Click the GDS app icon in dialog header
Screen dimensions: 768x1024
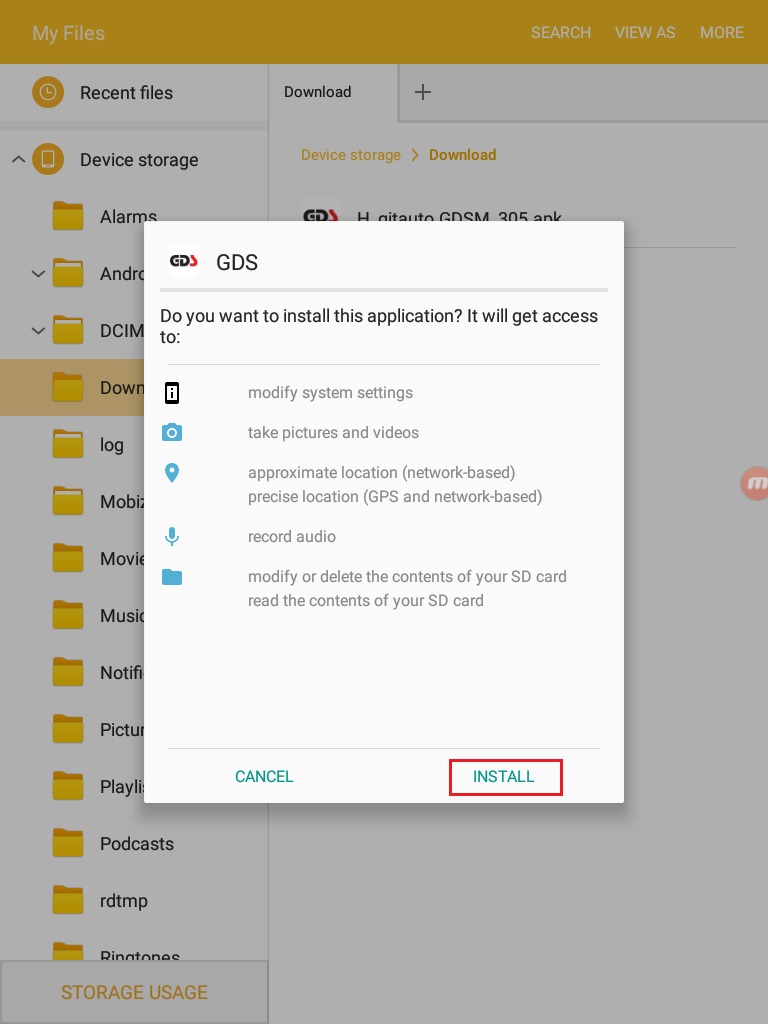point(184,261)
